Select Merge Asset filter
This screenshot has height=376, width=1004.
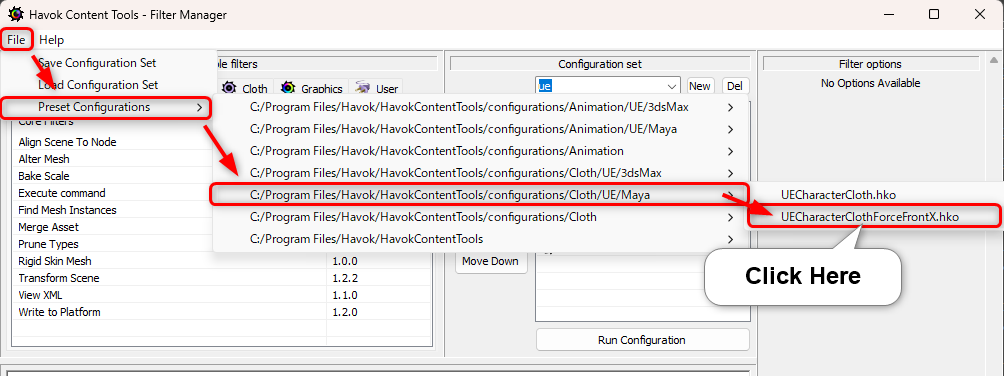pos(48,227)
